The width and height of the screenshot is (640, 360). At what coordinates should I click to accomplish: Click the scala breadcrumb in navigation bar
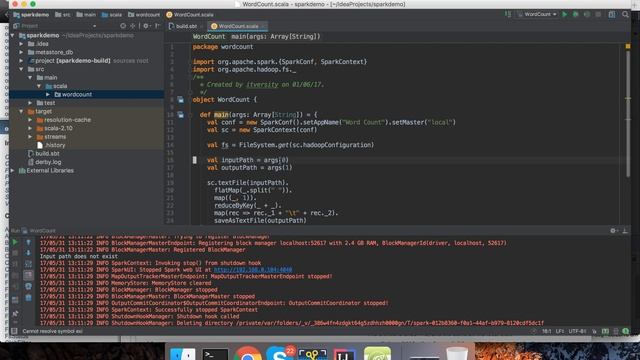[112, 15]
